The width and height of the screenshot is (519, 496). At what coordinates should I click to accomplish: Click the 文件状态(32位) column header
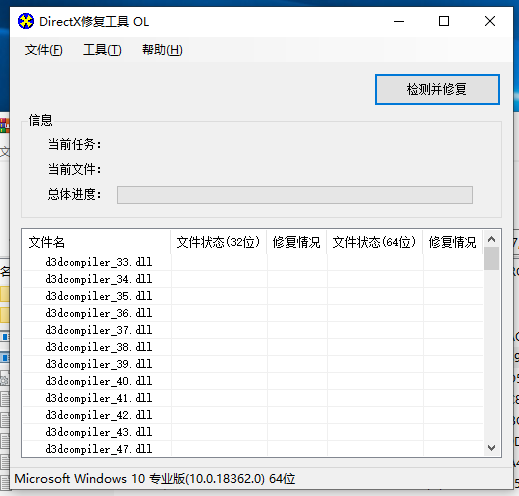[219, 242]
